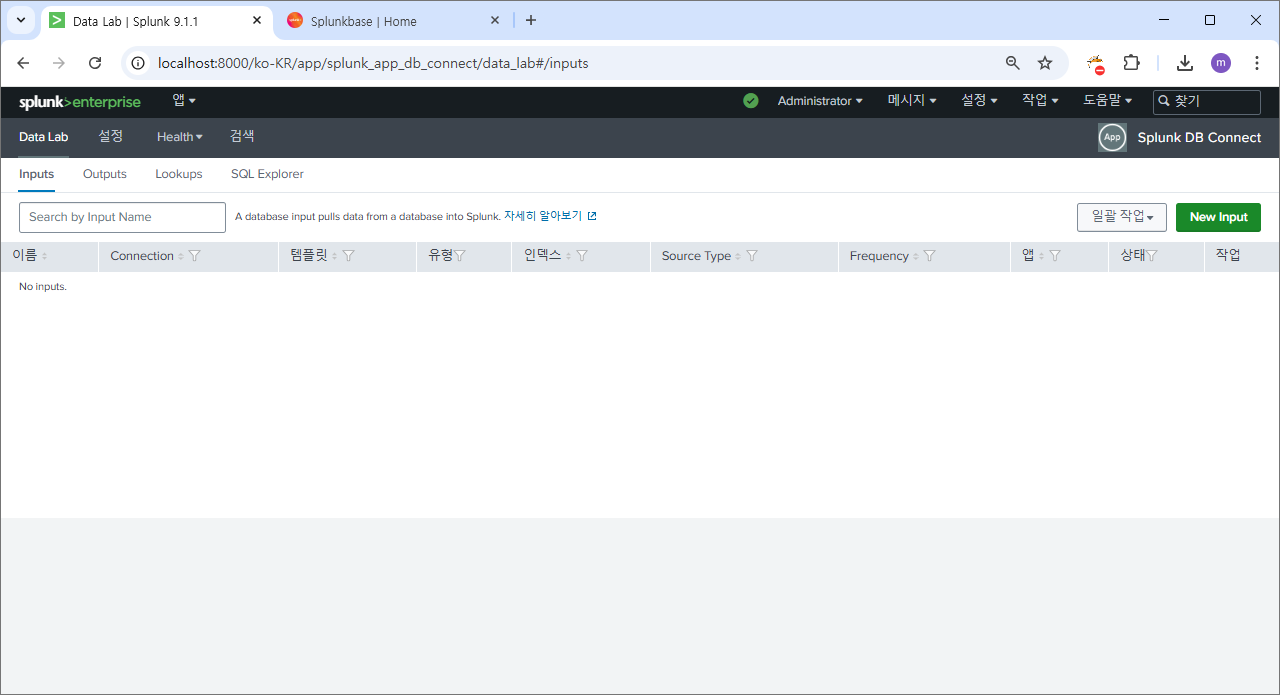Click the Splunk DB Connect App icon
Image resolution: width=1280 pixels, height=695 pixels.
(x=1112, y=138)
